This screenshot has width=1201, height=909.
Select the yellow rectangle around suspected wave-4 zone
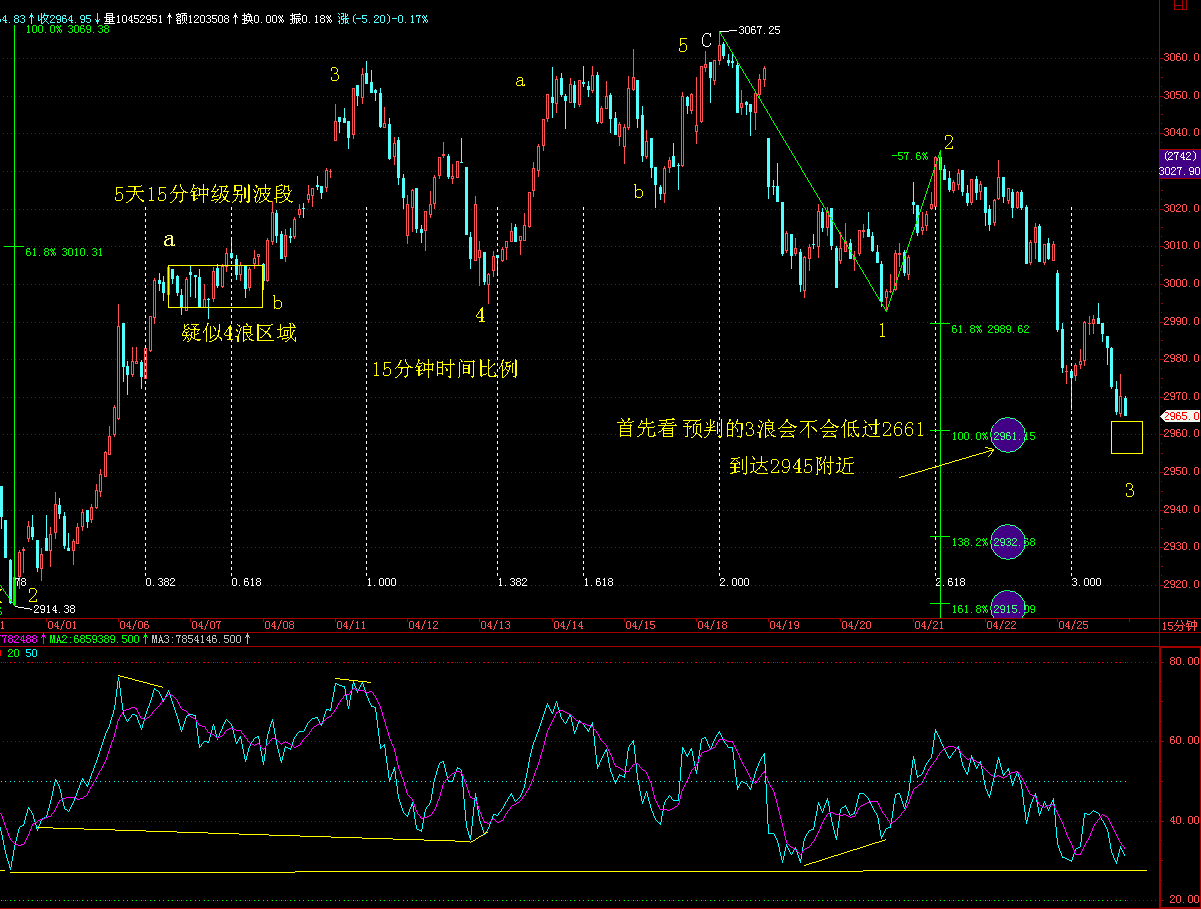tap(216, 286)
